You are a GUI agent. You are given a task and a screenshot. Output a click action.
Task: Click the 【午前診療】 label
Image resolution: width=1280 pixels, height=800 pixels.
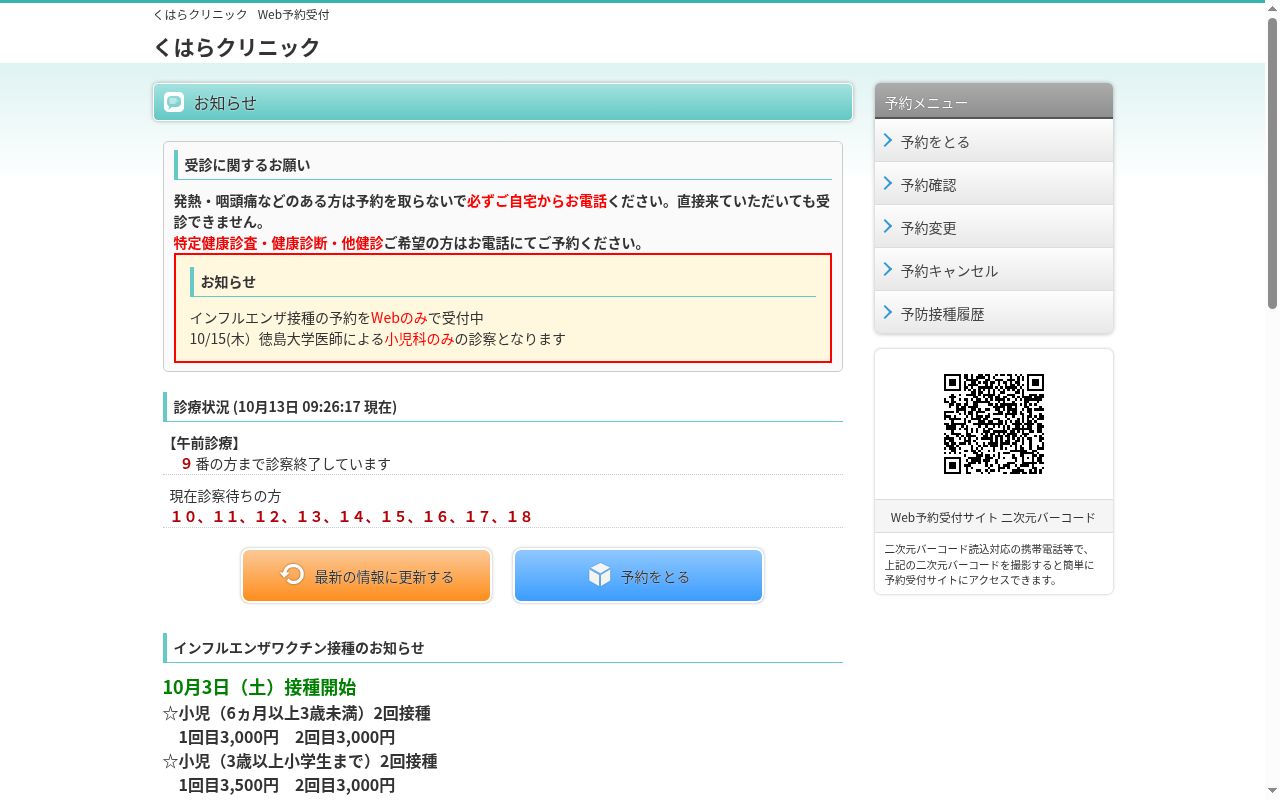point(205,443)
